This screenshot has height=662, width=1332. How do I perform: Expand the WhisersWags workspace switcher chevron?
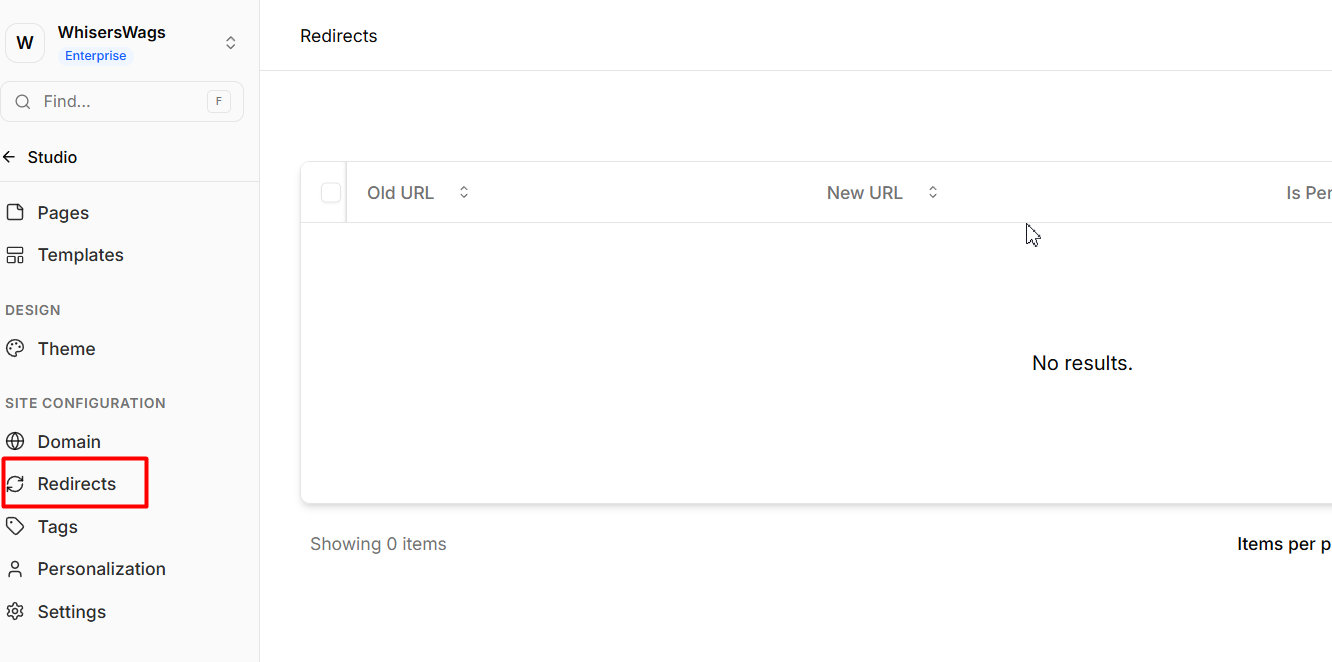pyautogui.click(x=231, y=43)
